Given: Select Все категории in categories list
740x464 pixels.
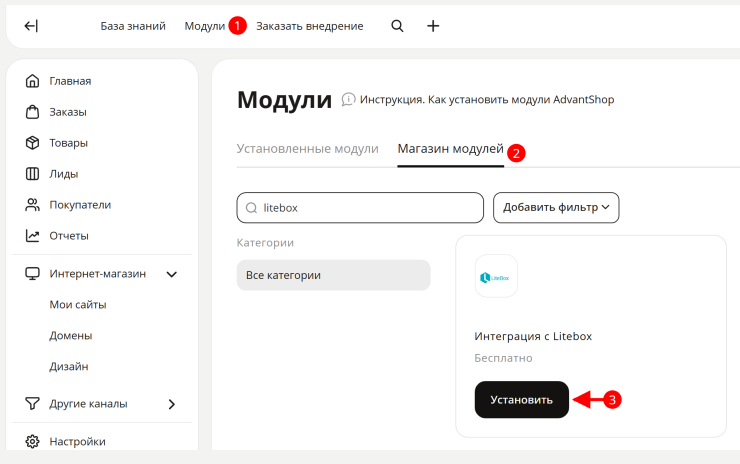Looking at the screenshot, I should (x=334, y=275).
